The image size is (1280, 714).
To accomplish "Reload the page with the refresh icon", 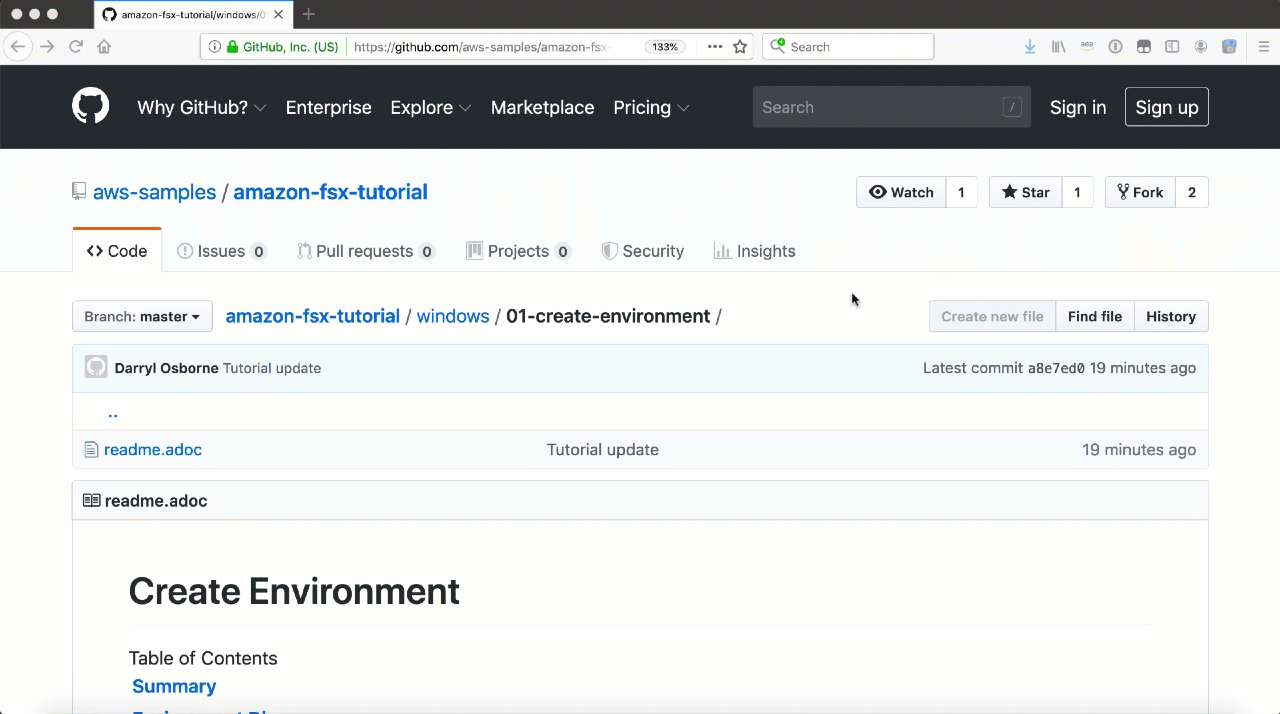I will coord(76,46).
